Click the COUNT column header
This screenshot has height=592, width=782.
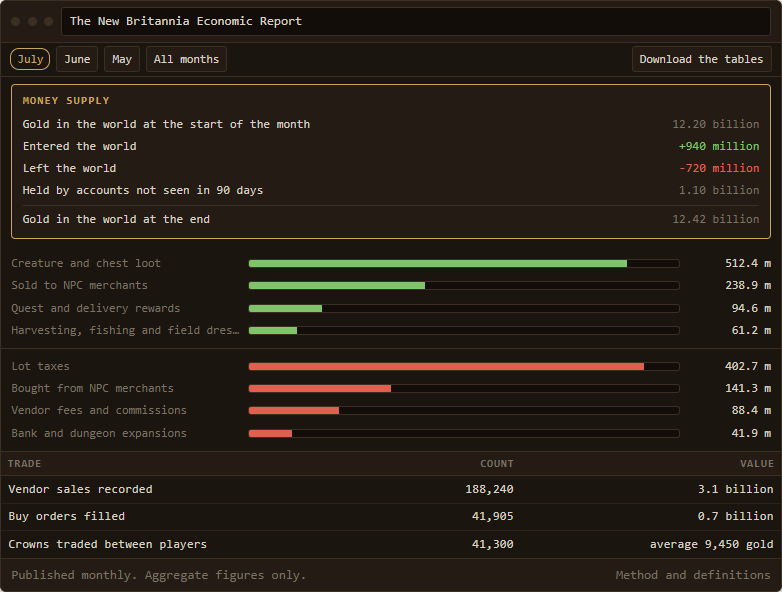[497, 464]
